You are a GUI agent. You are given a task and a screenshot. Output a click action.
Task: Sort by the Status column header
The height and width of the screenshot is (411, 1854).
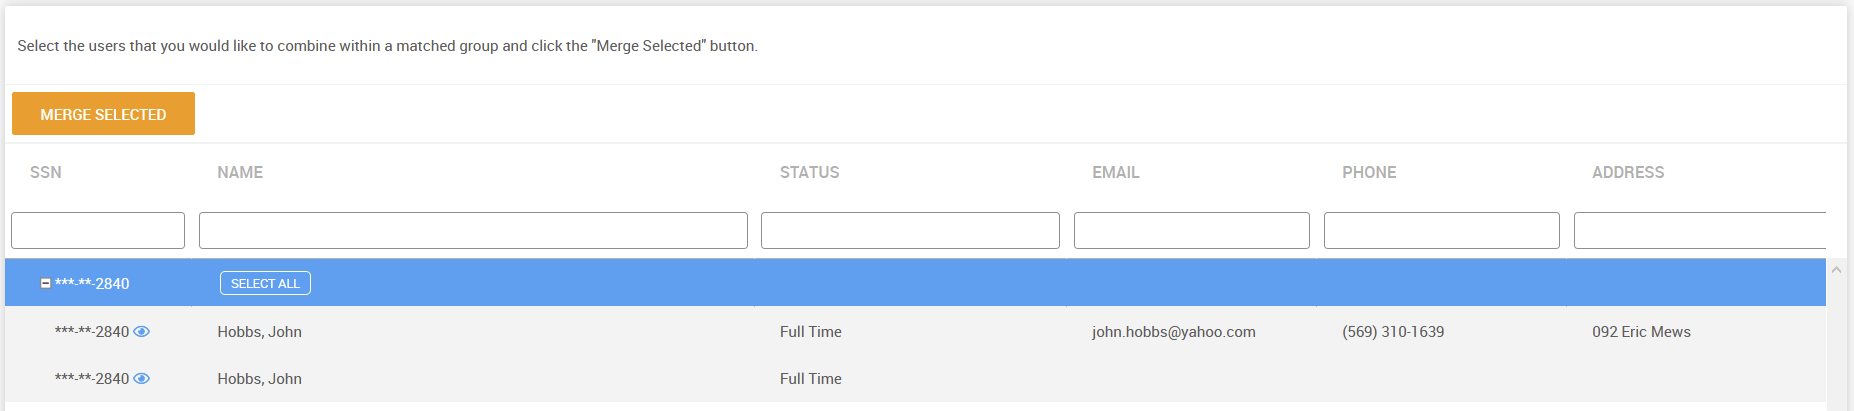click(x=810, y=173)
